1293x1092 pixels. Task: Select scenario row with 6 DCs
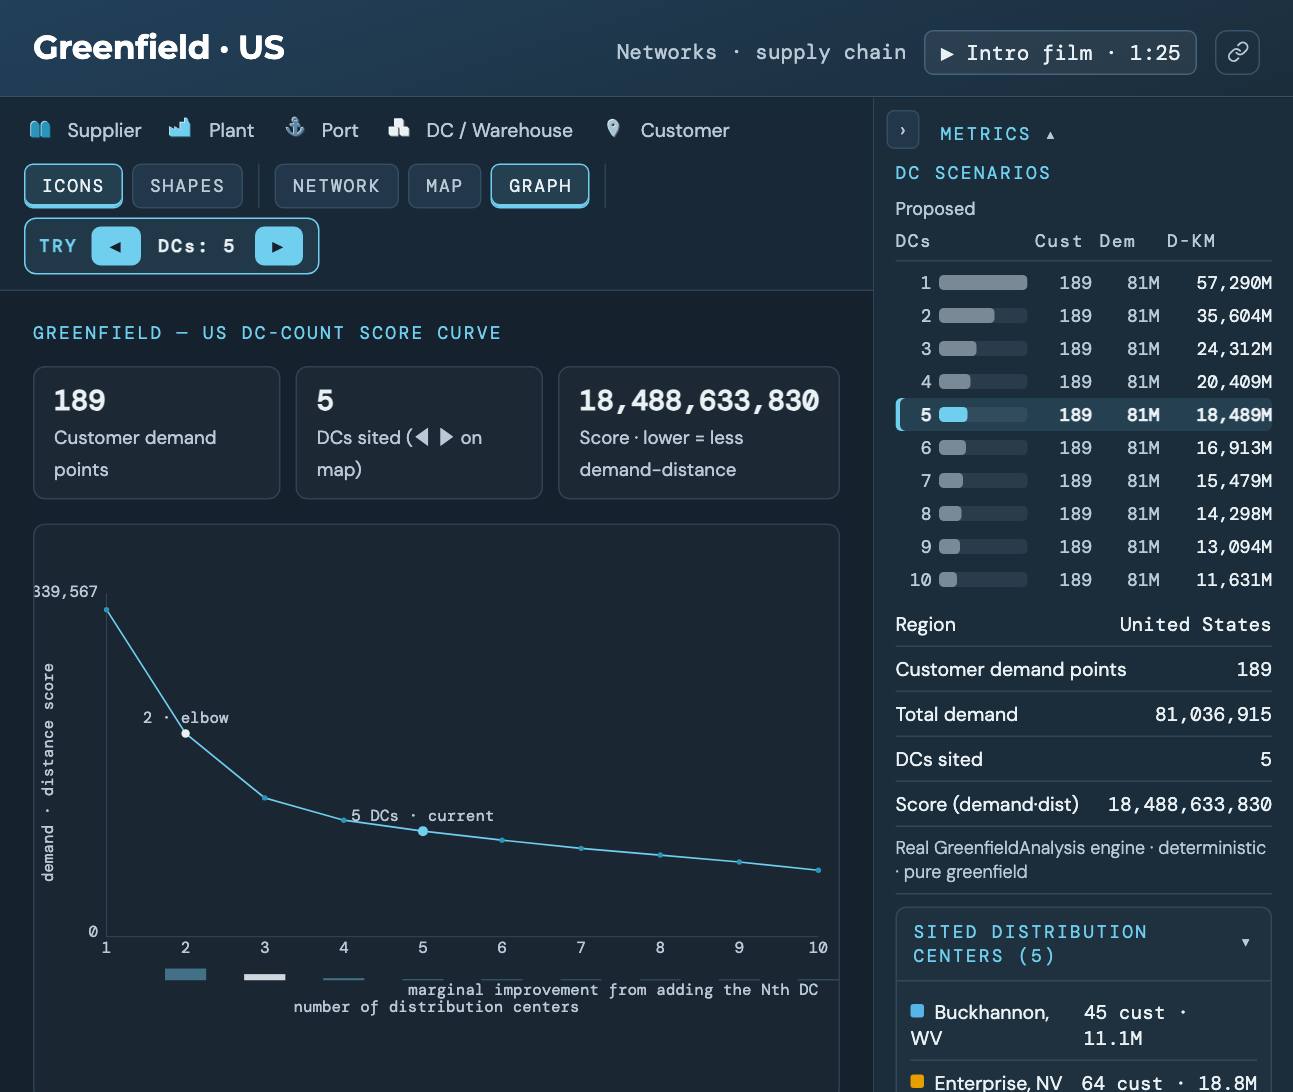pyautogui.click(x=1084, y=448)
